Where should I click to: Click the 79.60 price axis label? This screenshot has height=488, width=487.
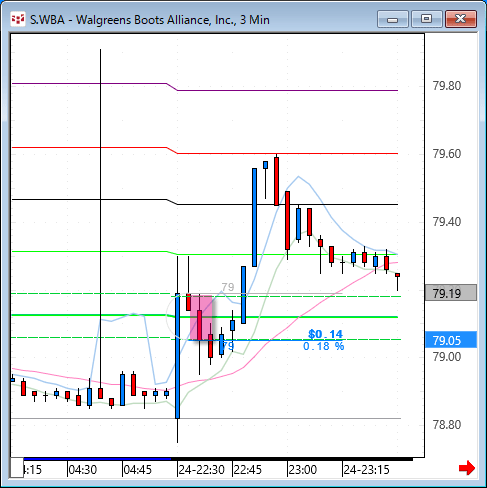coord(447,154)
